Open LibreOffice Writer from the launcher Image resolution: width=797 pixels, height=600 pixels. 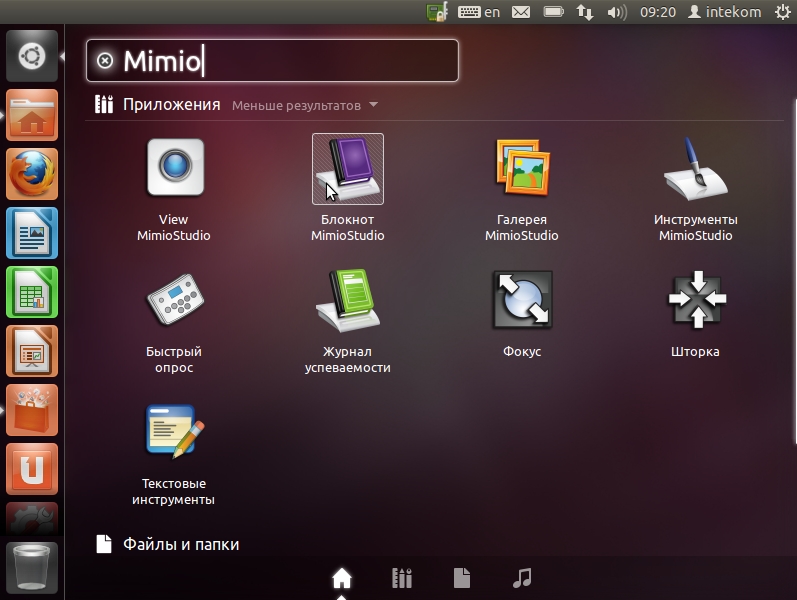click(x=32, y=233)
